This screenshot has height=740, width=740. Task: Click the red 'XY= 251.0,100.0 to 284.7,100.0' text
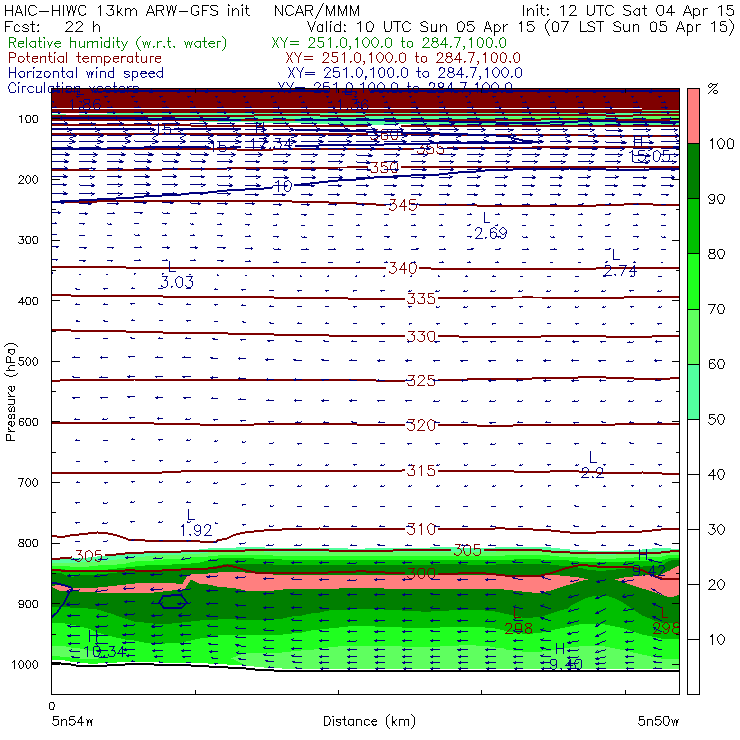click(403, 58)
